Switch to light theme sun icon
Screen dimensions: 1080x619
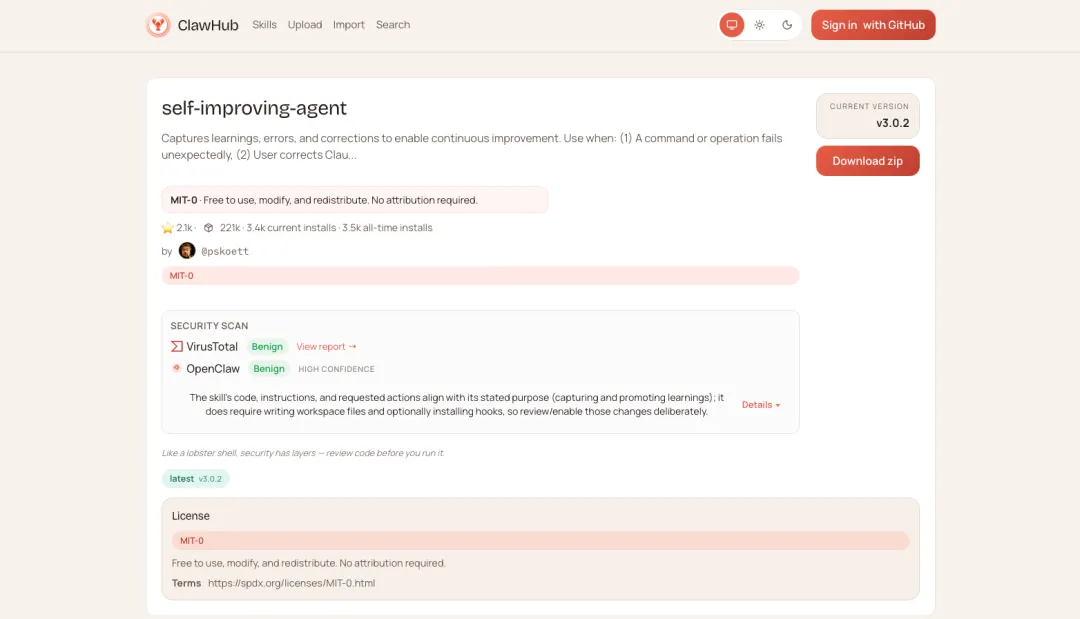pyautogui.click(x=759, y=25)
